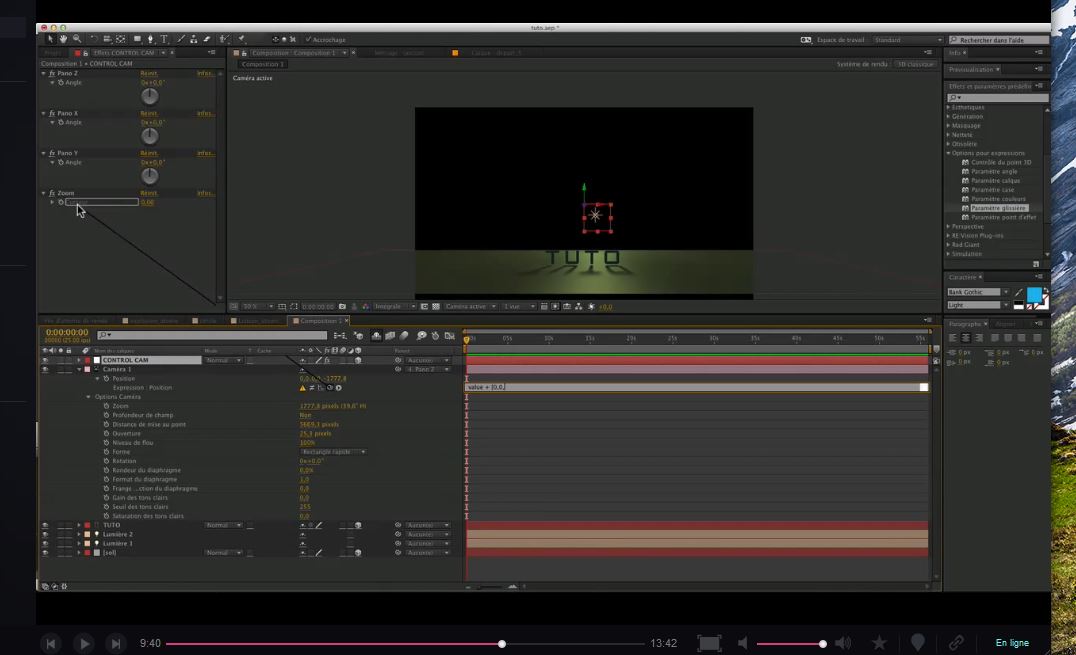Click the fullscreen icon in the video player
Screen dimensions: 1076x655
[709, 644]
